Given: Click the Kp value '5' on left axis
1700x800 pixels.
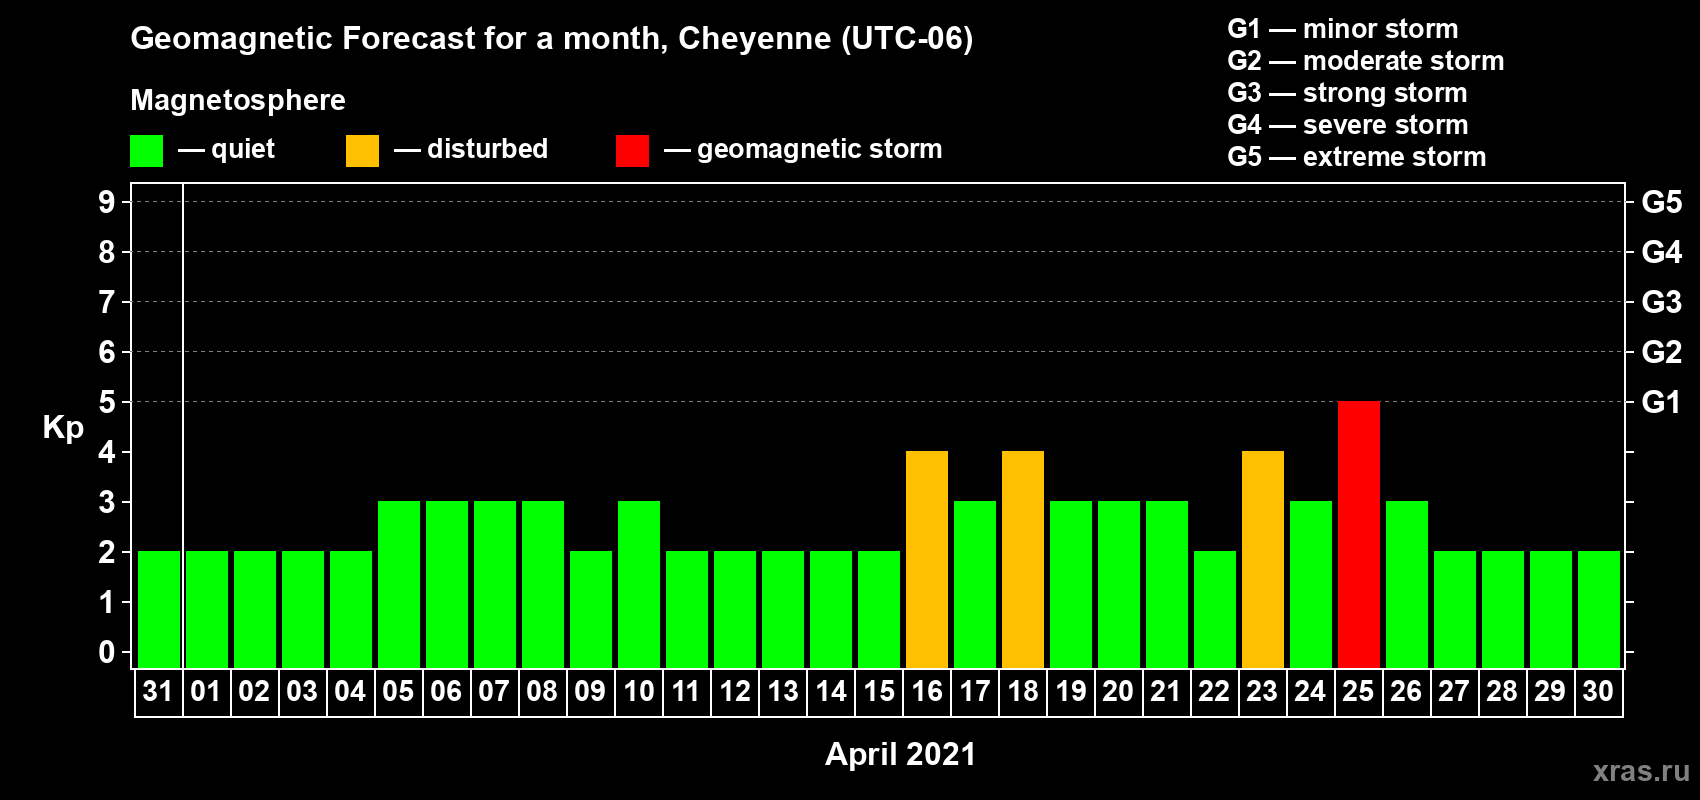Looking at the screenshot, I should coord(107,402).
